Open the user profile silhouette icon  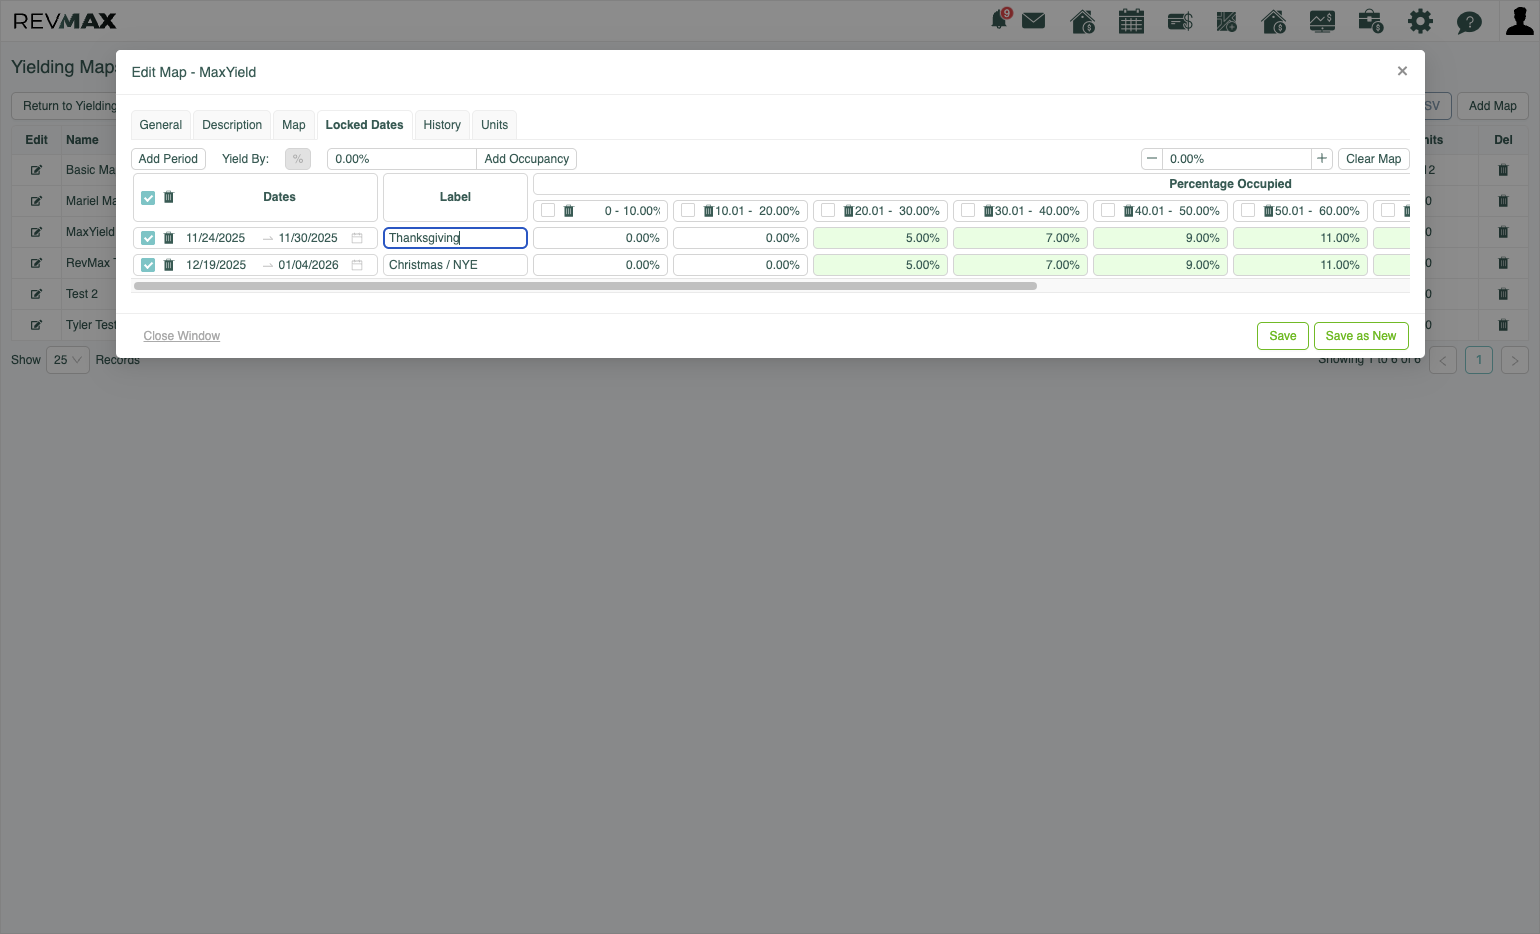click(x=1519, y=21)
